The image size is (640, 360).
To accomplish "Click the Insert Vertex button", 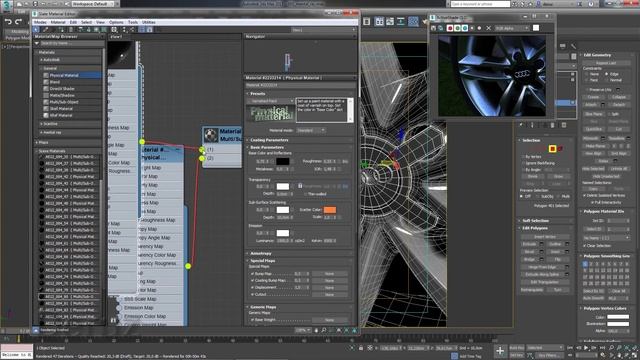I will [545, 237].
